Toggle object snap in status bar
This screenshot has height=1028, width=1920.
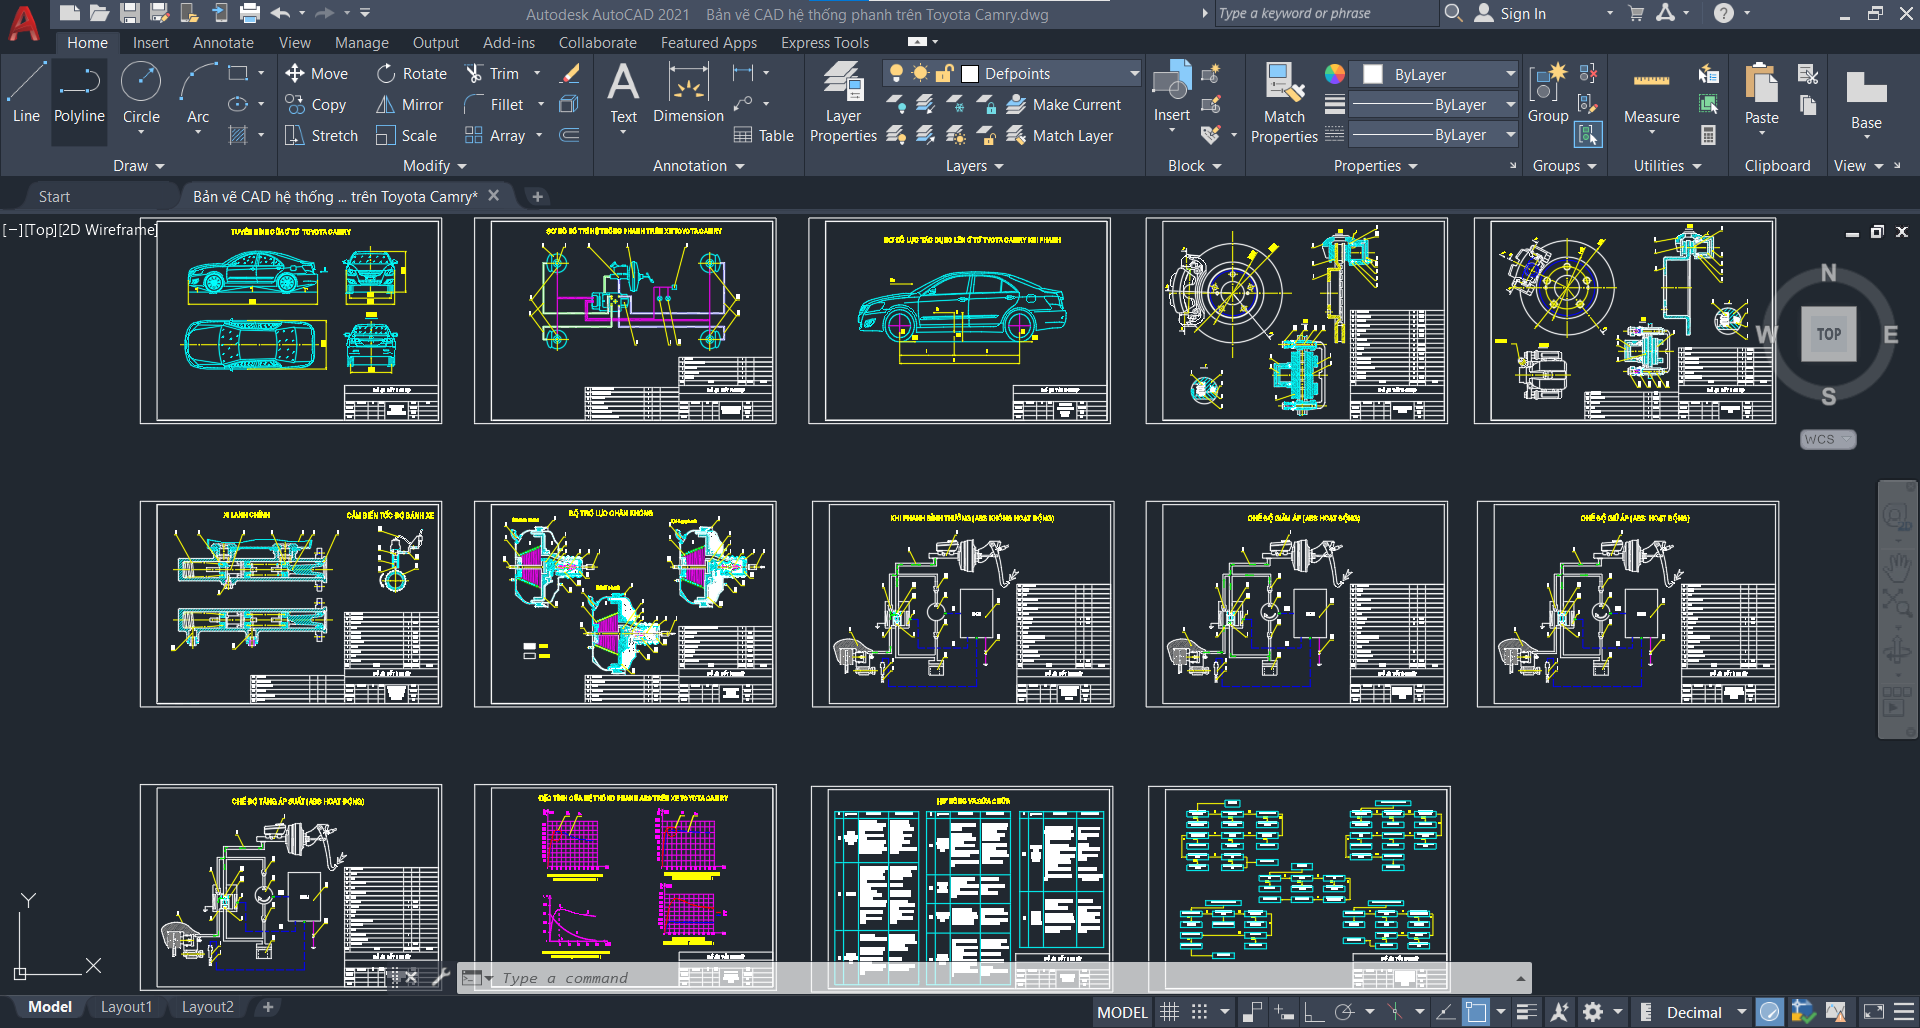point(1475,1012)
